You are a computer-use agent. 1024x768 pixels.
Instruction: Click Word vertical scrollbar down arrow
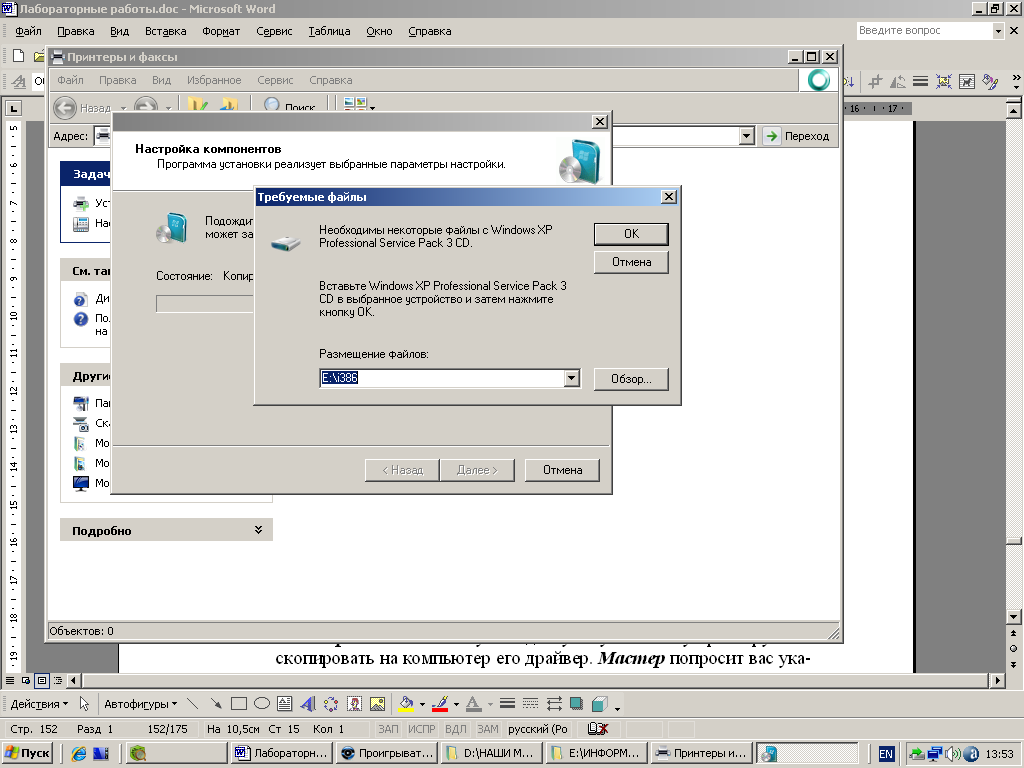[1014, 616]
